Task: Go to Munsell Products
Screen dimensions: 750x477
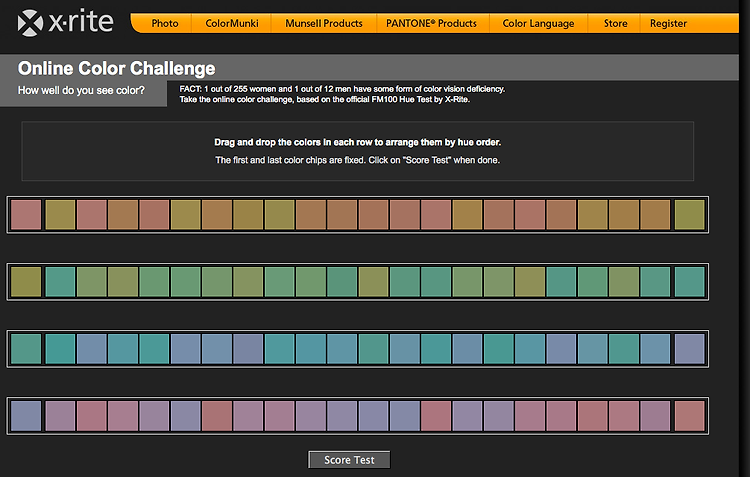Action: pos(324,23)
